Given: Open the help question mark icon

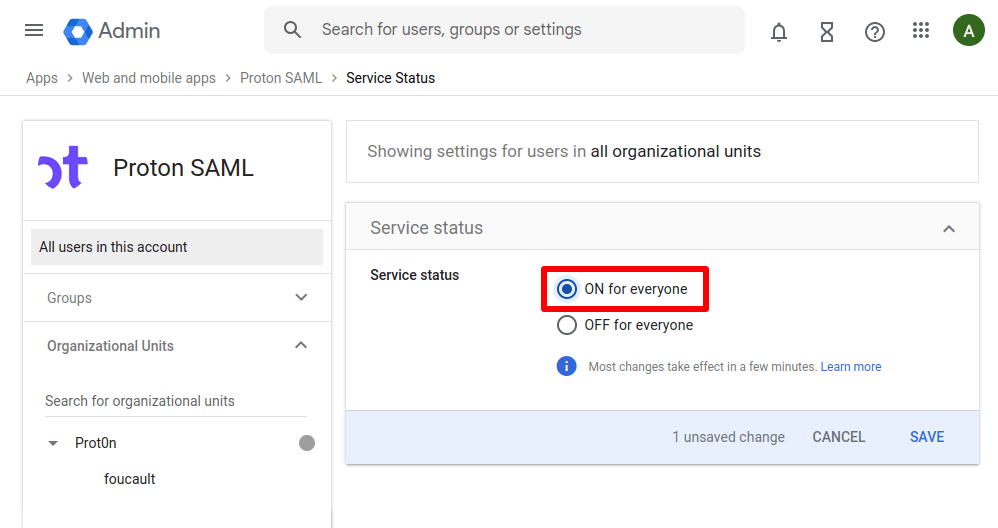Looking at the screenshot, I should (x=875, y=31).
